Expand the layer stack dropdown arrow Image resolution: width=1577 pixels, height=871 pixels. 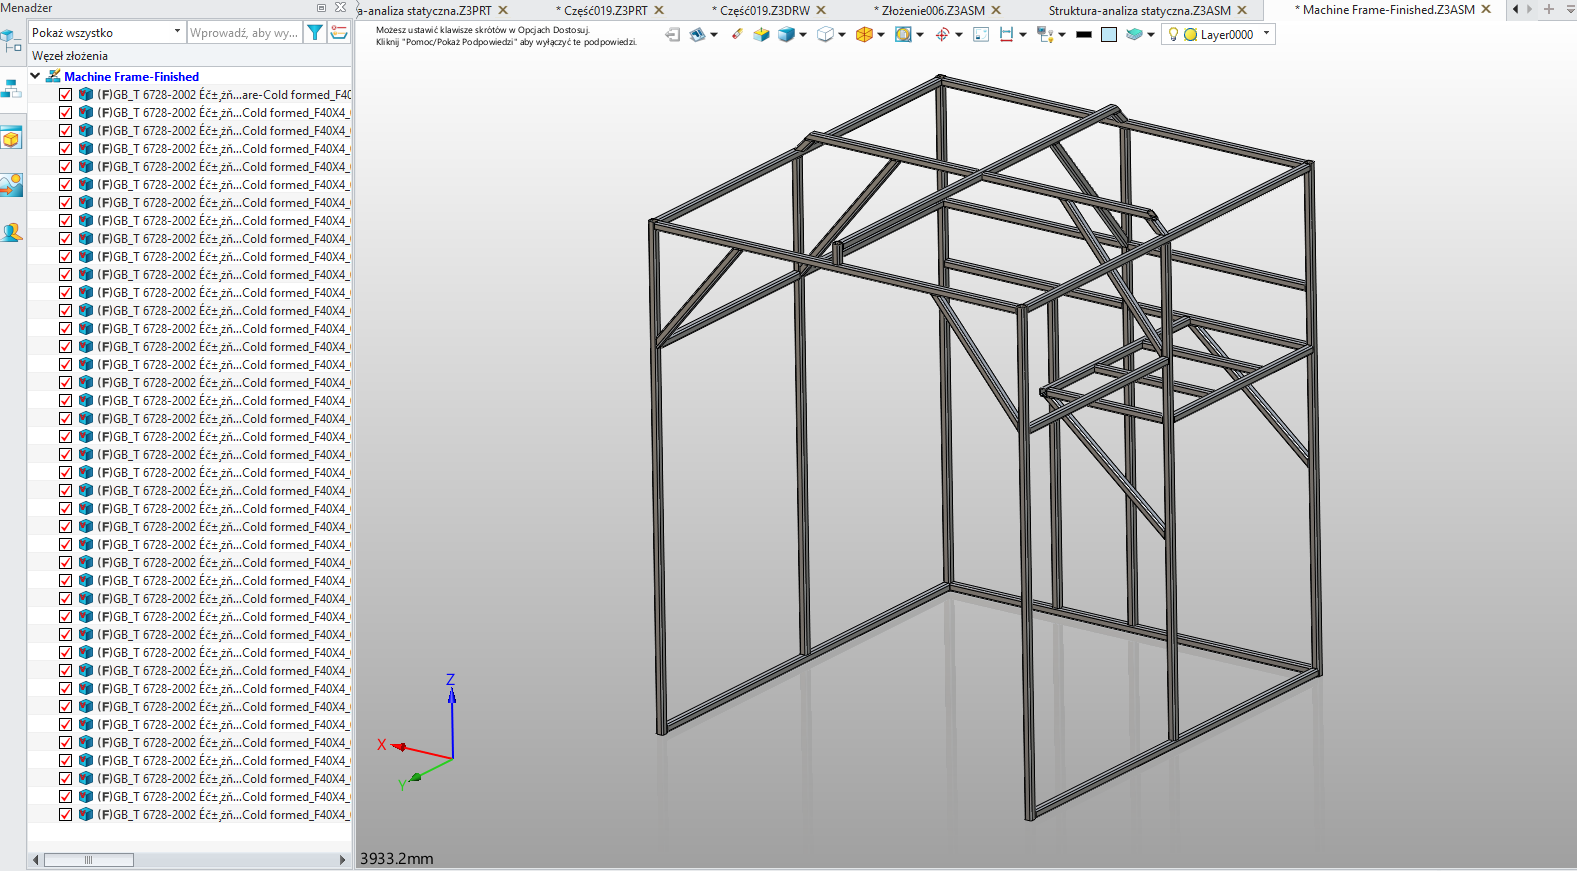pos(1151,35)
